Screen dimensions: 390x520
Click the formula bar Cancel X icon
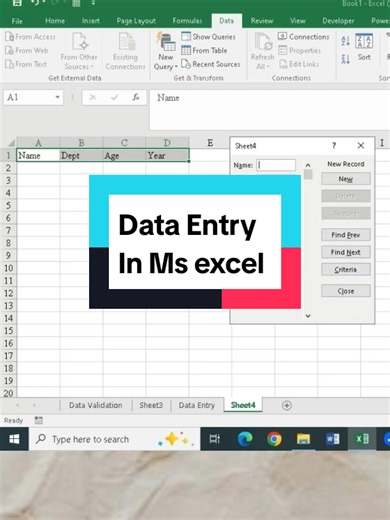tap(93, 97)
